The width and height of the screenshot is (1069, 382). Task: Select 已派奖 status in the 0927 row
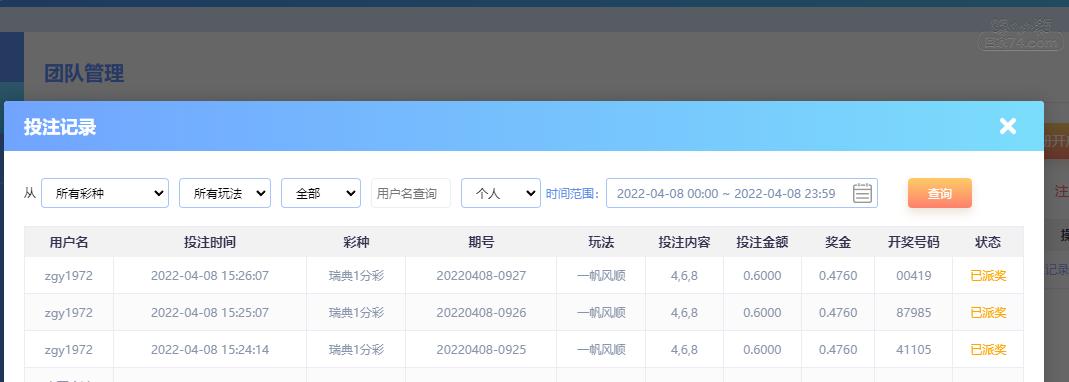pos(989,276)
